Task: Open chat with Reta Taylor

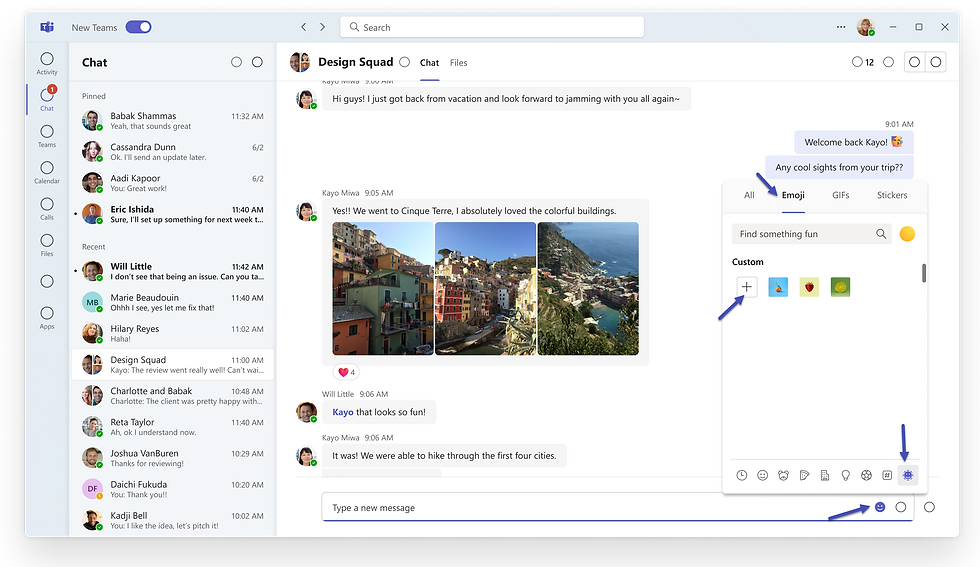Action: click(x=172, y=427)
